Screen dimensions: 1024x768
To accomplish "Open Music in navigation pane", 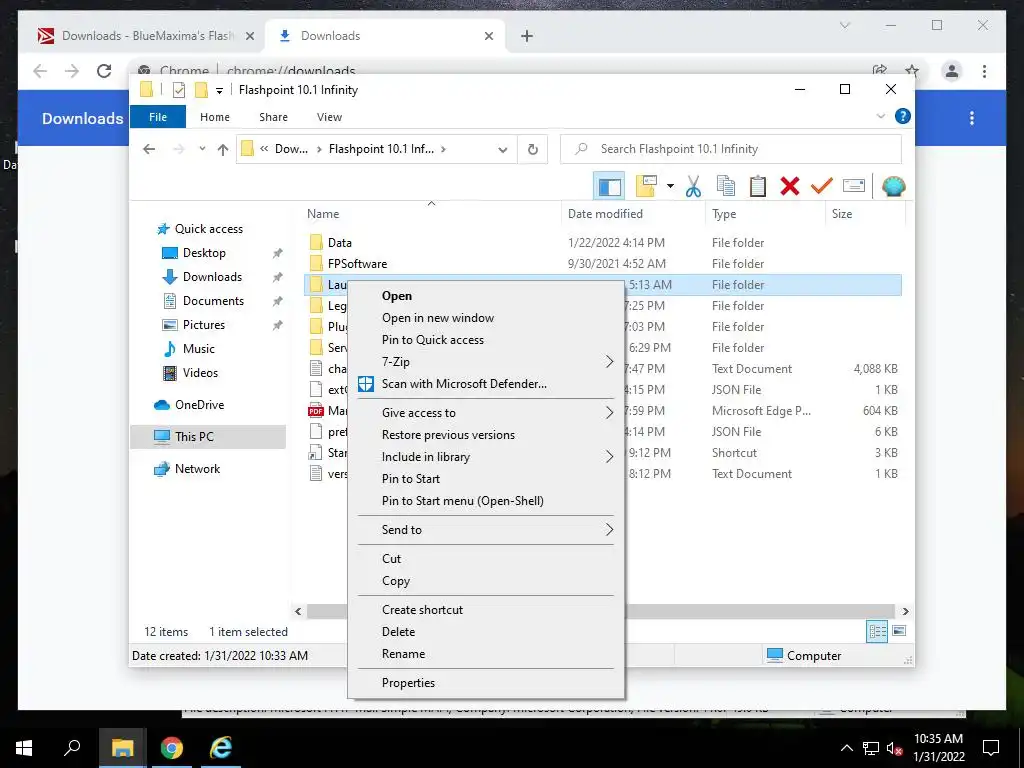I will click(x=199, y=349).
